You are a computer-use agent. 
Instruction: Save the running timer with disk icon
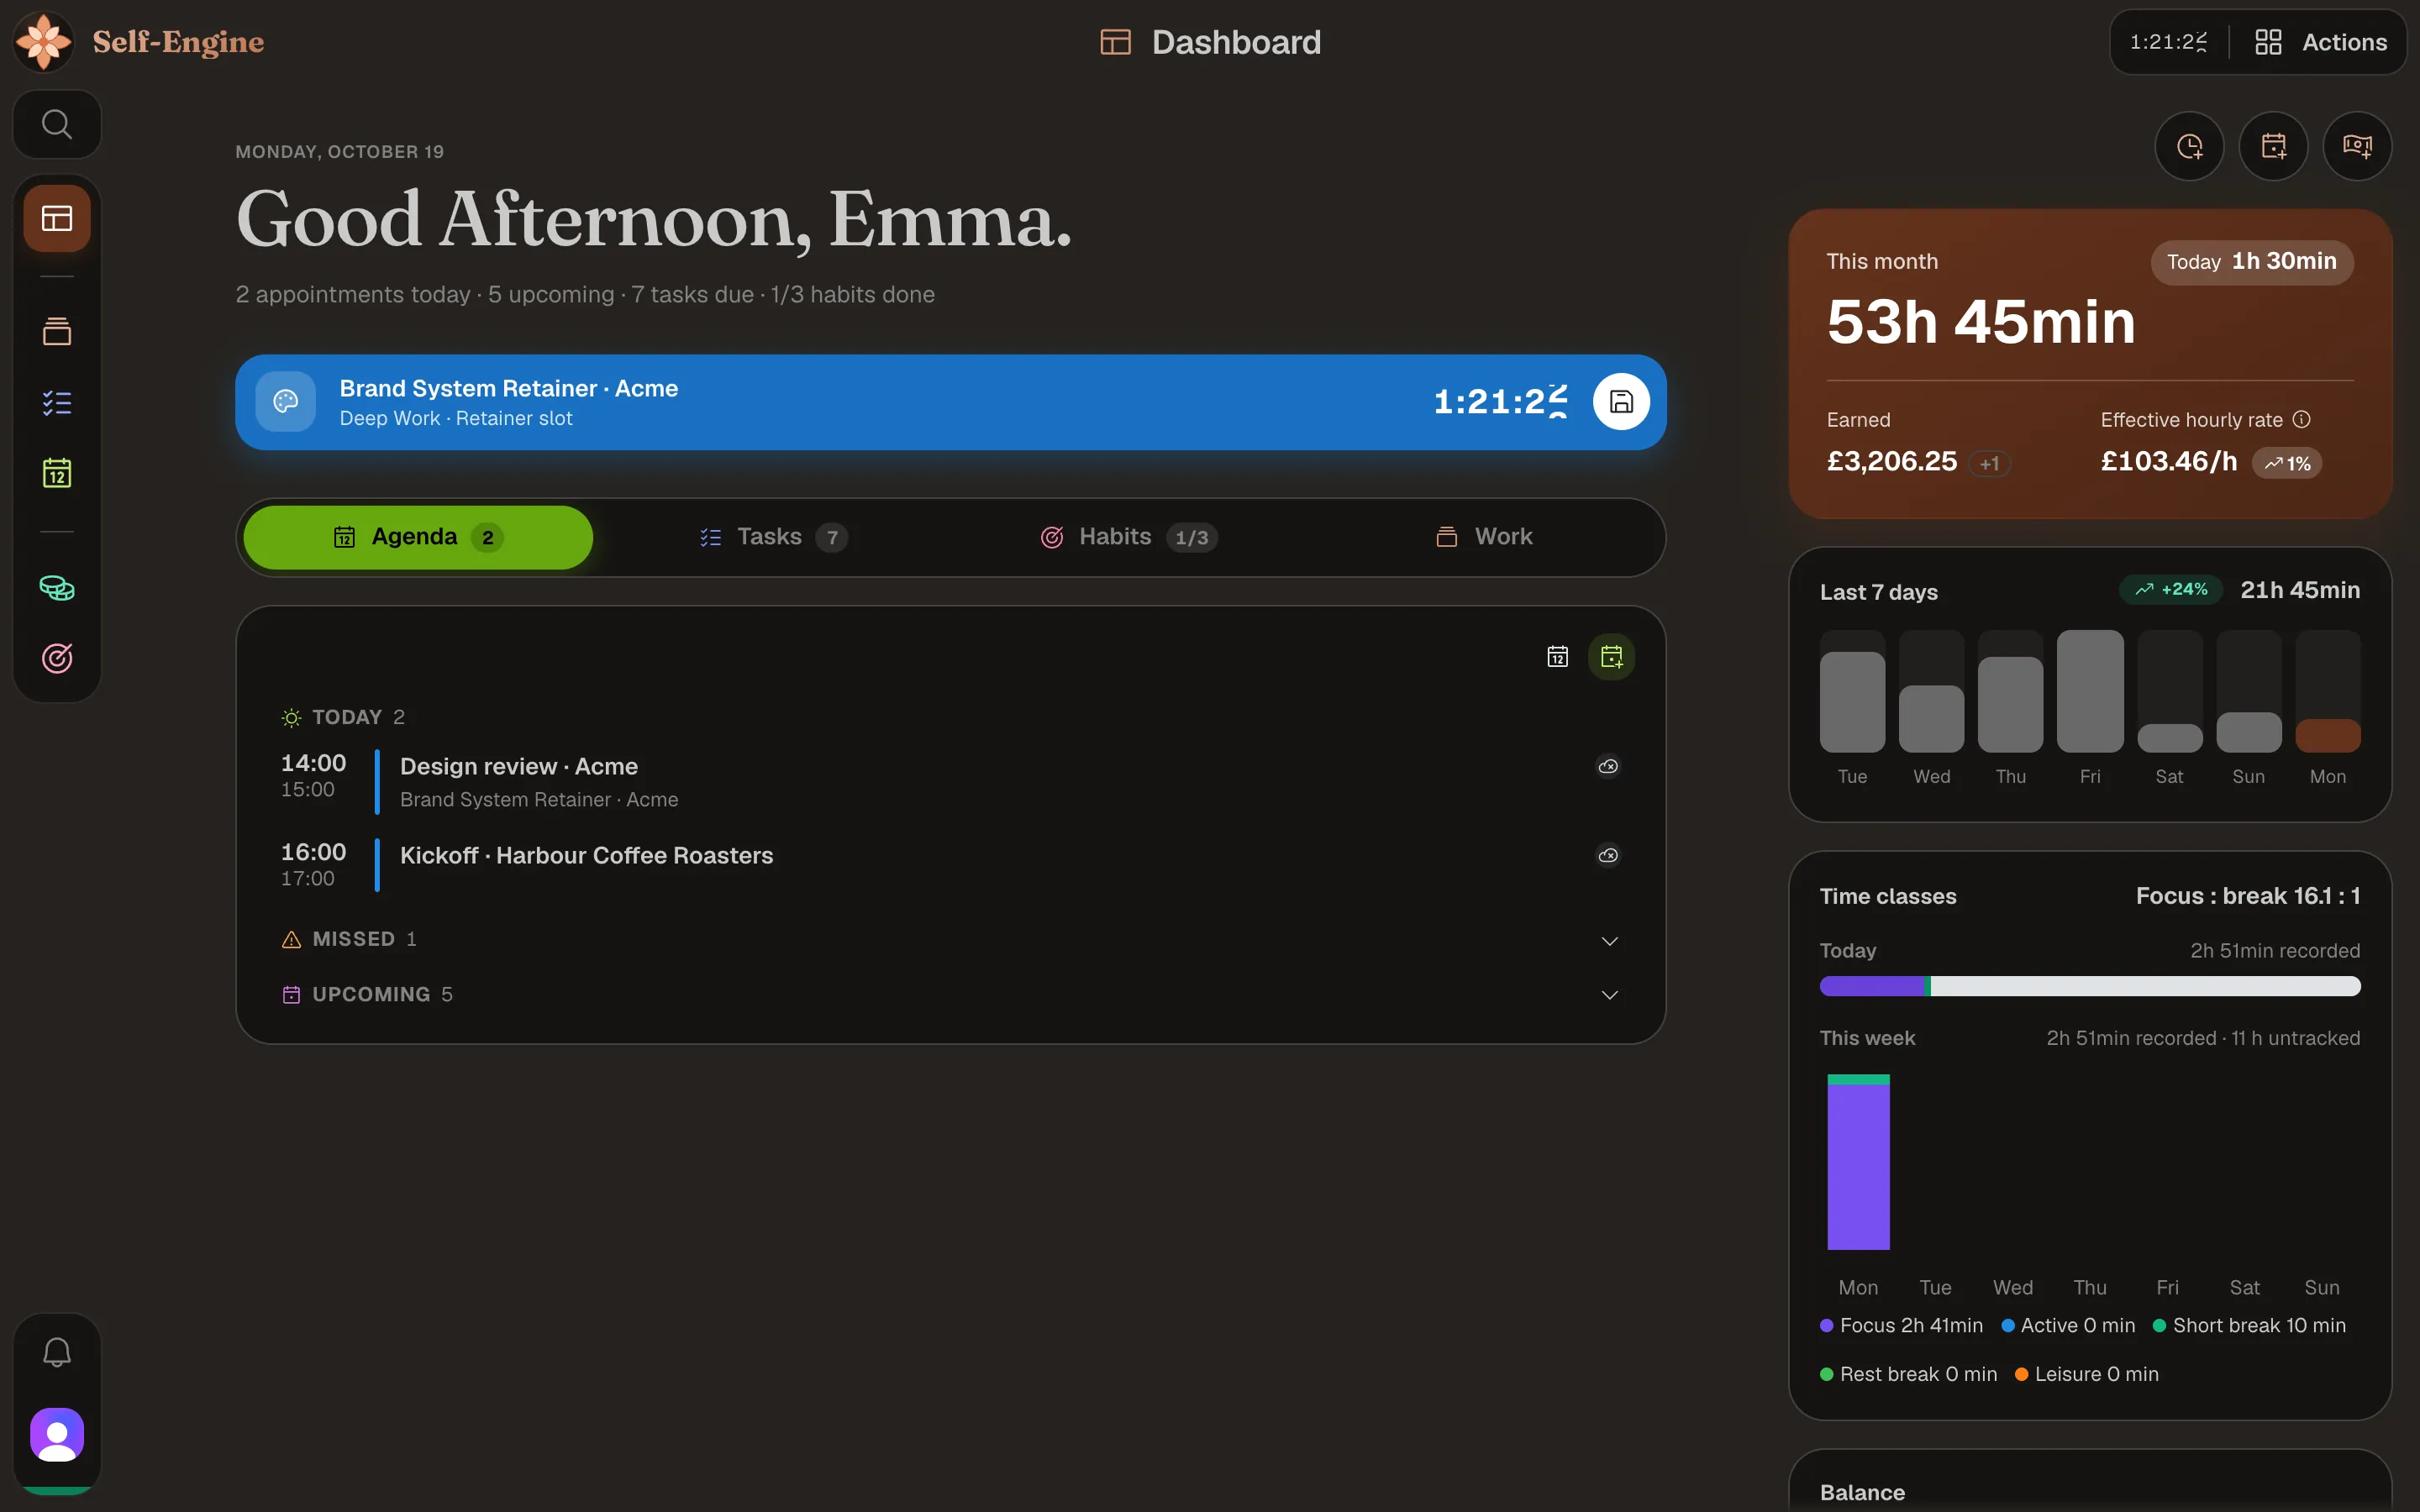[x=1621, y=401]
